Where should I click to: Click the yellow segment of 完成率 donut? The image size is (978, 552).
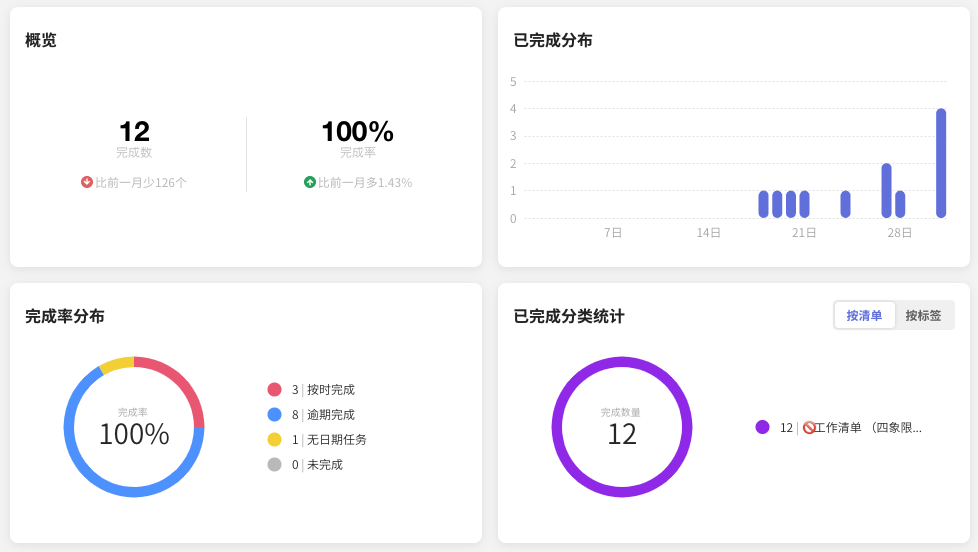117,364
